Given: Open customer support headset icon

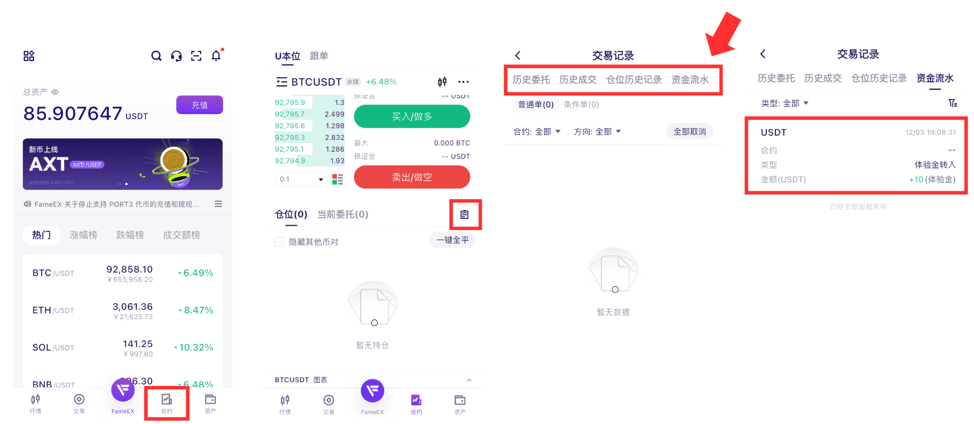Looking at the screenshot, I should click(176, 56).
